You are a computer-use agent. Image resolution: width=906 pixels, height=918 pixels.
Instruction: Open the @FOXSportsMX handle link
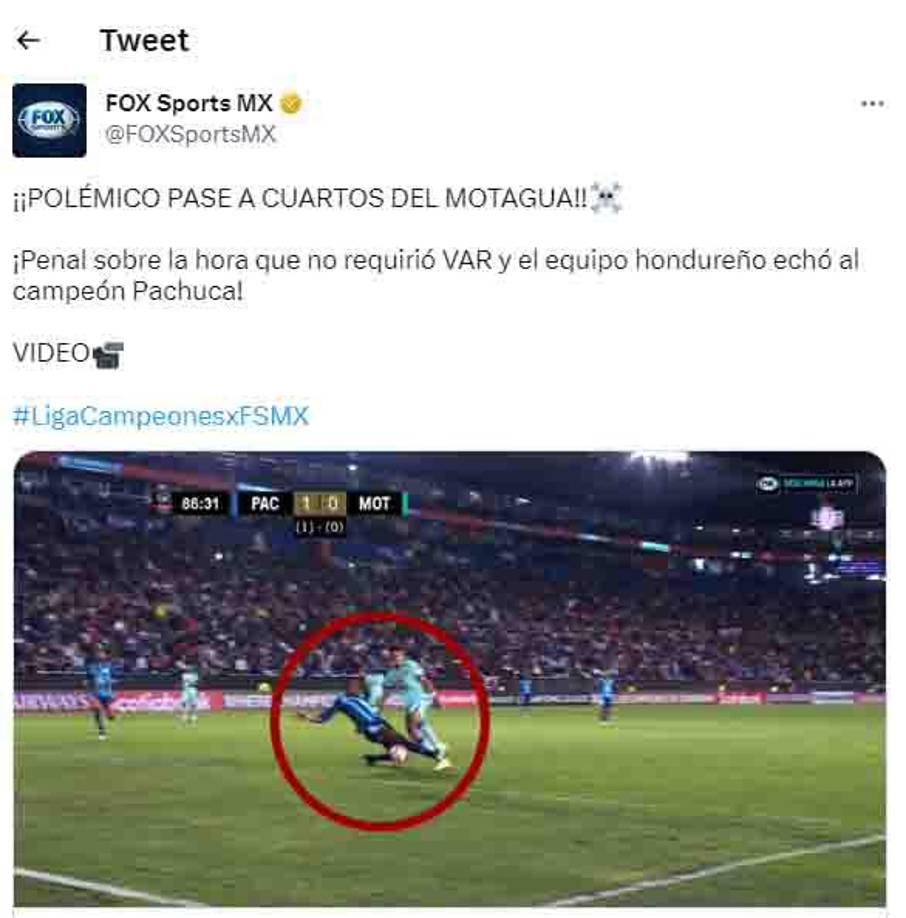point(190,134)
